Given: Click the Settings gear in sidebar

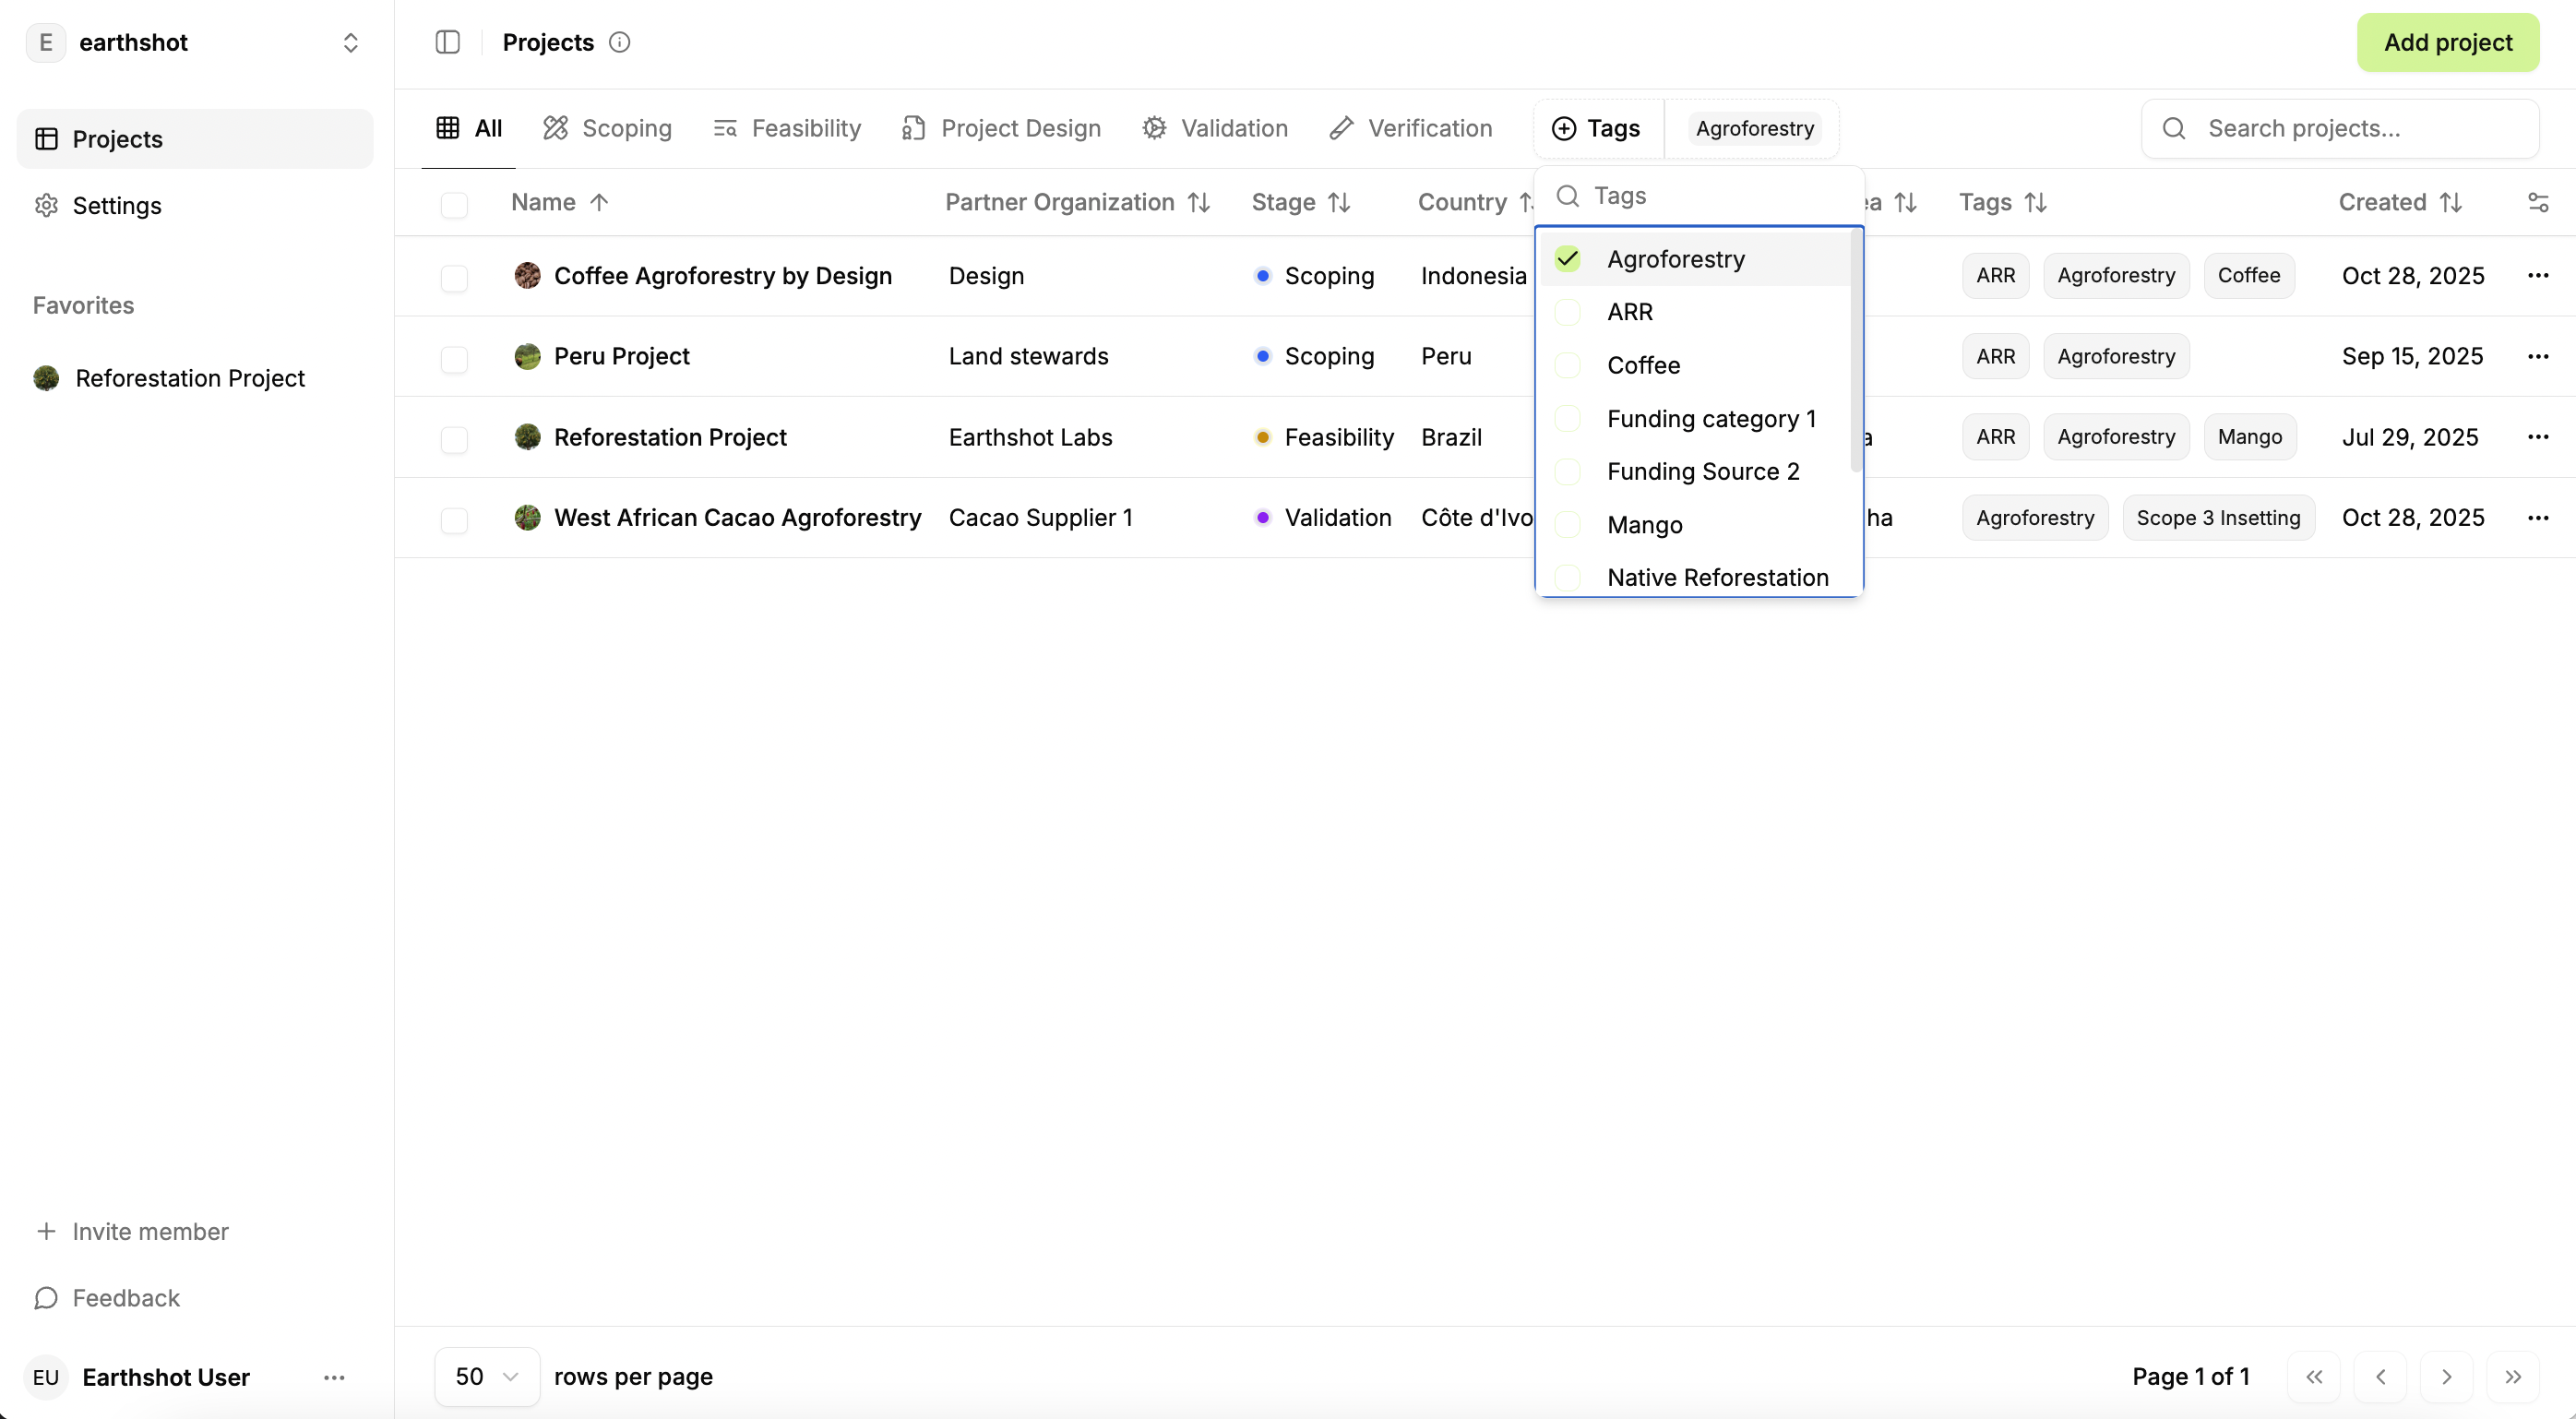Looking at the screenshot, I should 46,205.
